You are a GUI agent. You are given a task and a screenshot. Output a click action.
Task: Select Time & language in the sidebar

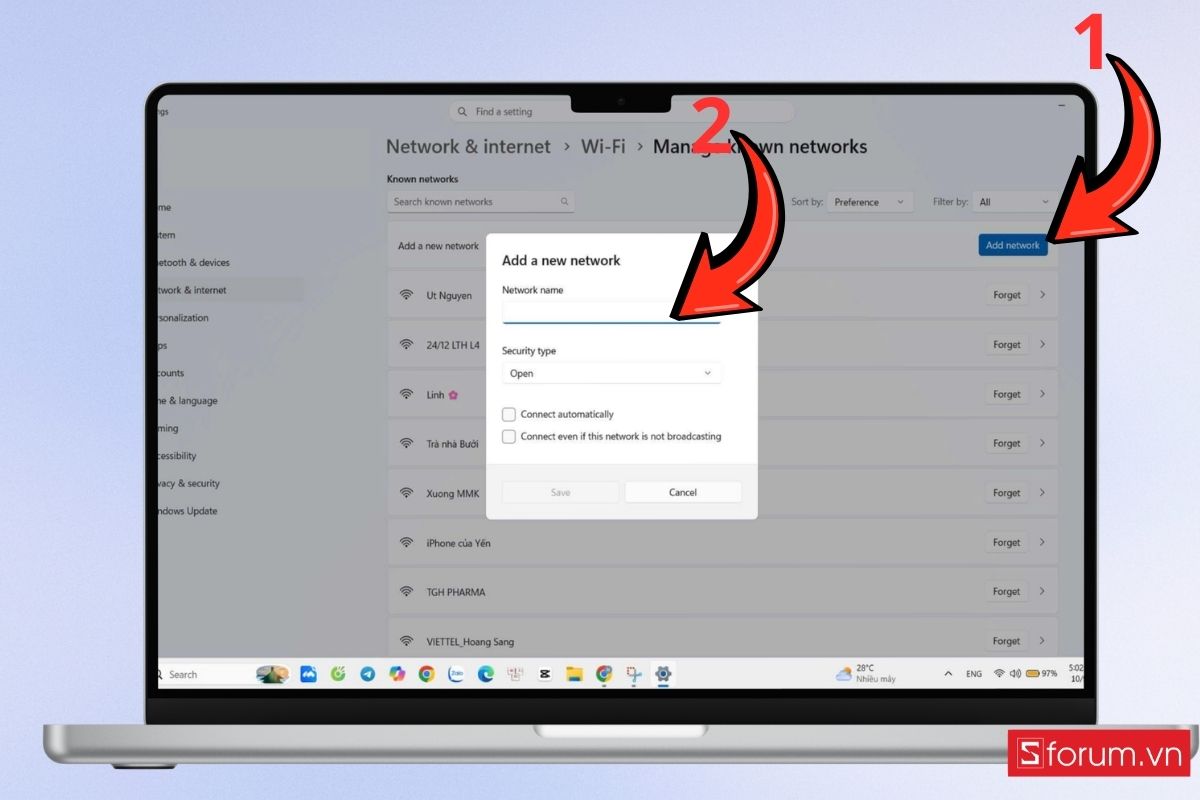point(186,401)
